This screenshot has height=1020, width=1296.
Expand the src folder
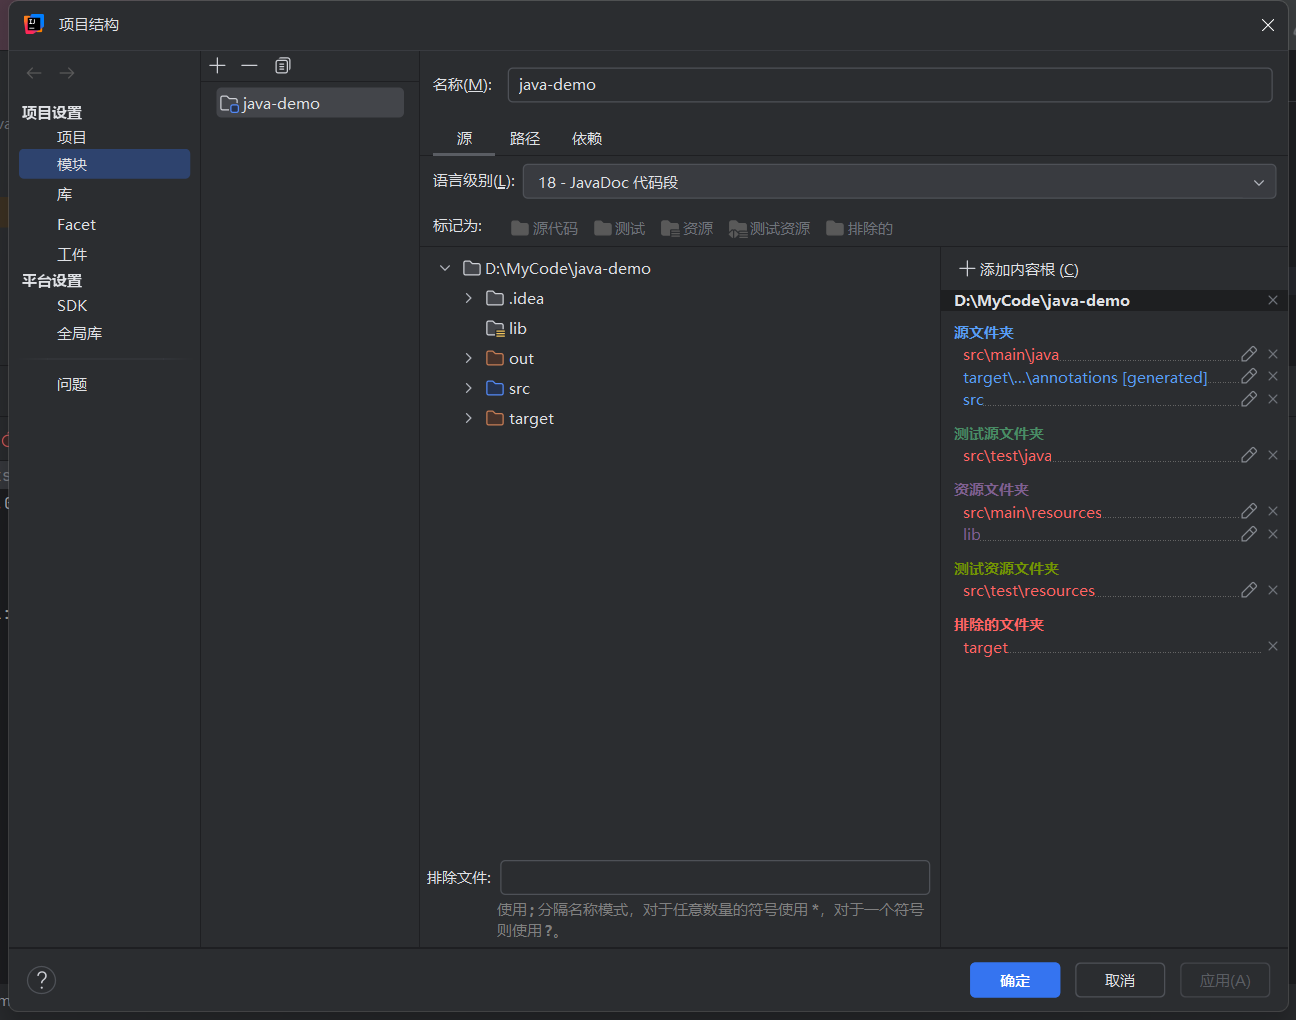(468, 388)
